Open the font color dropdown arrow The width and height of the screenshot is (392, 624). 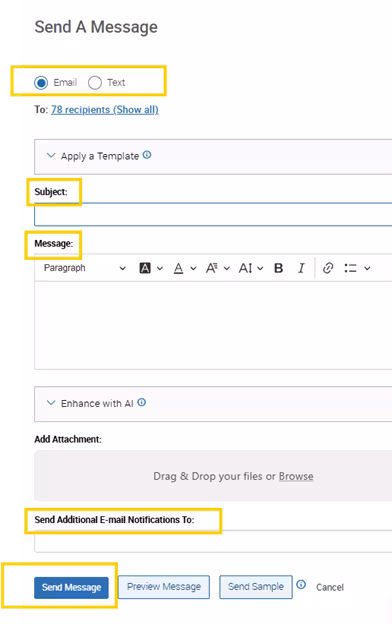click(193, 269)
